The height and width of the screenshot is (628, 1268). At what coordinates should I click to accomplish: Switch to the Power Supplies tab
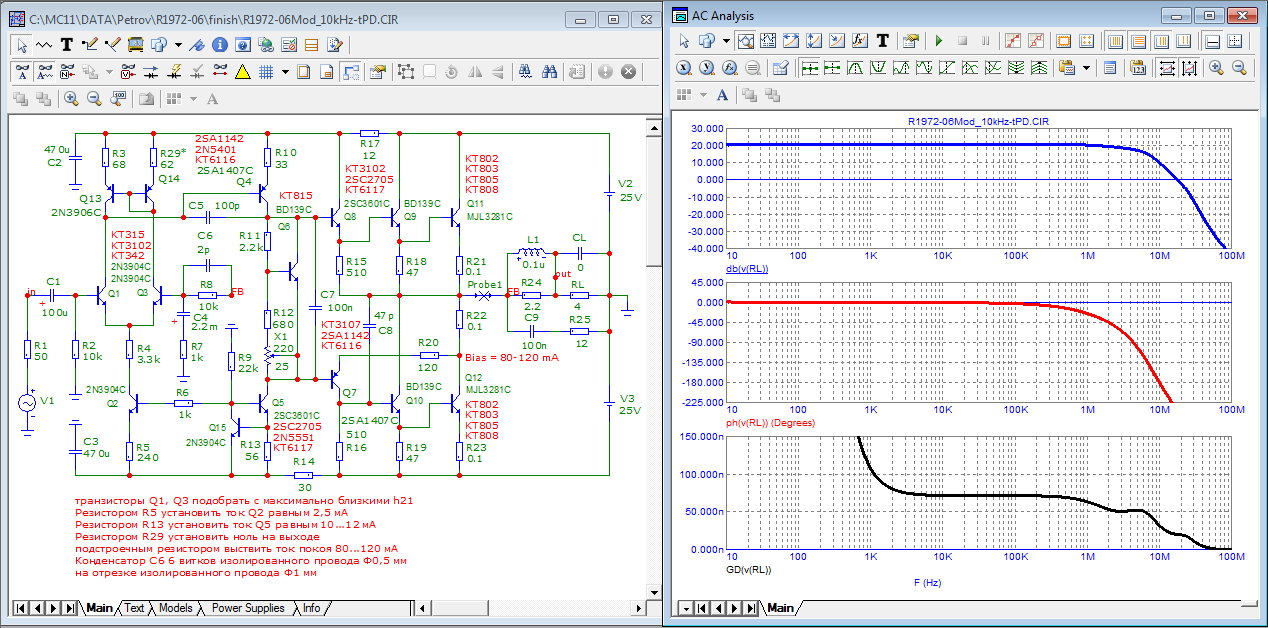point(247,608)
